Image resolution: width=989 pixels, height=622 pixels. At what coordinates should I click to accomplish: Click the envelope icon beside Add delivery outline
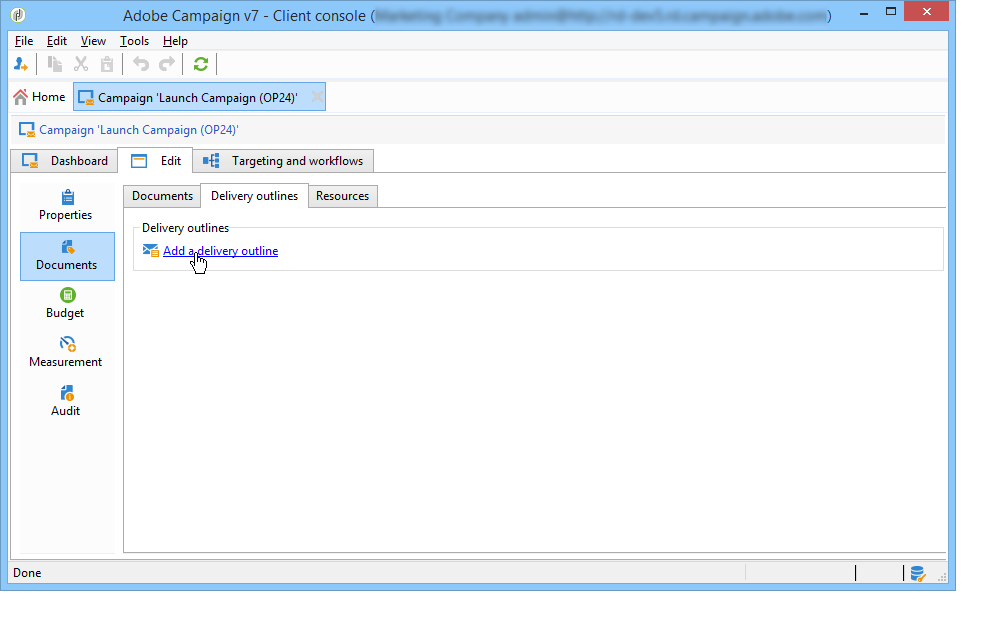pyautogui.click(x=150, y=250)
